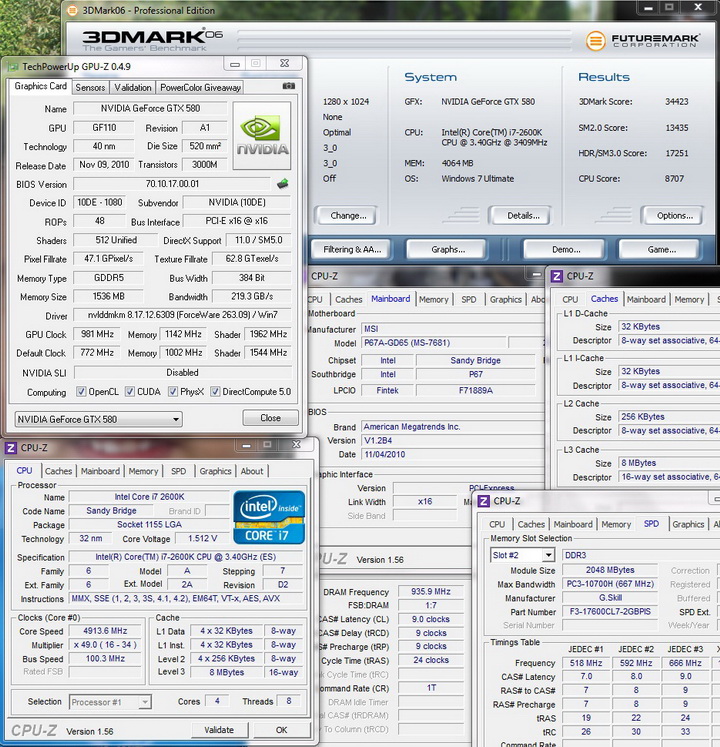Click the Futuremark logo in 3DMark06
The height and width of the screenshot is (747, 720).
click(643, 40)
